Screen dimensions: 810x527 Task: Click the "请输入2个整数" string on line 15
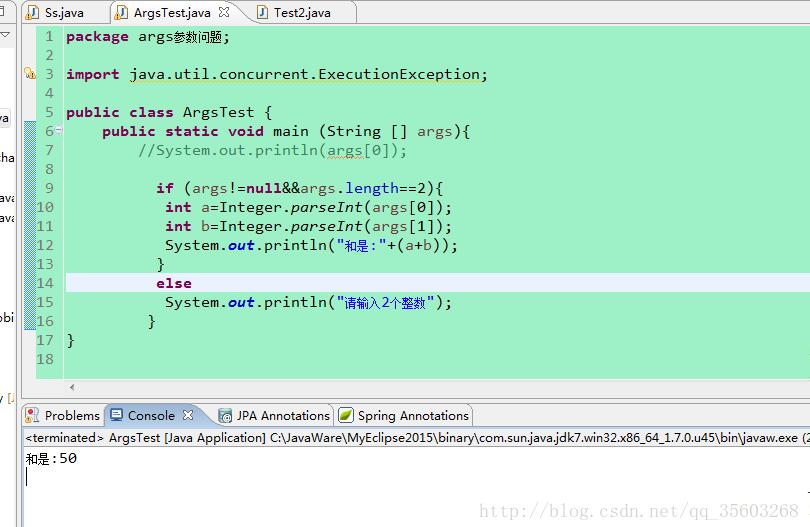coord(385,302)
